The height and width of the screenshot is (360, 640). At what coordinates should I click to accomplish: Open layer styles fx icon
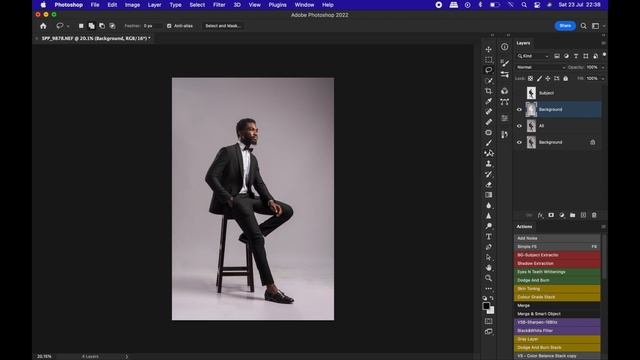click(x=540, y=215)
